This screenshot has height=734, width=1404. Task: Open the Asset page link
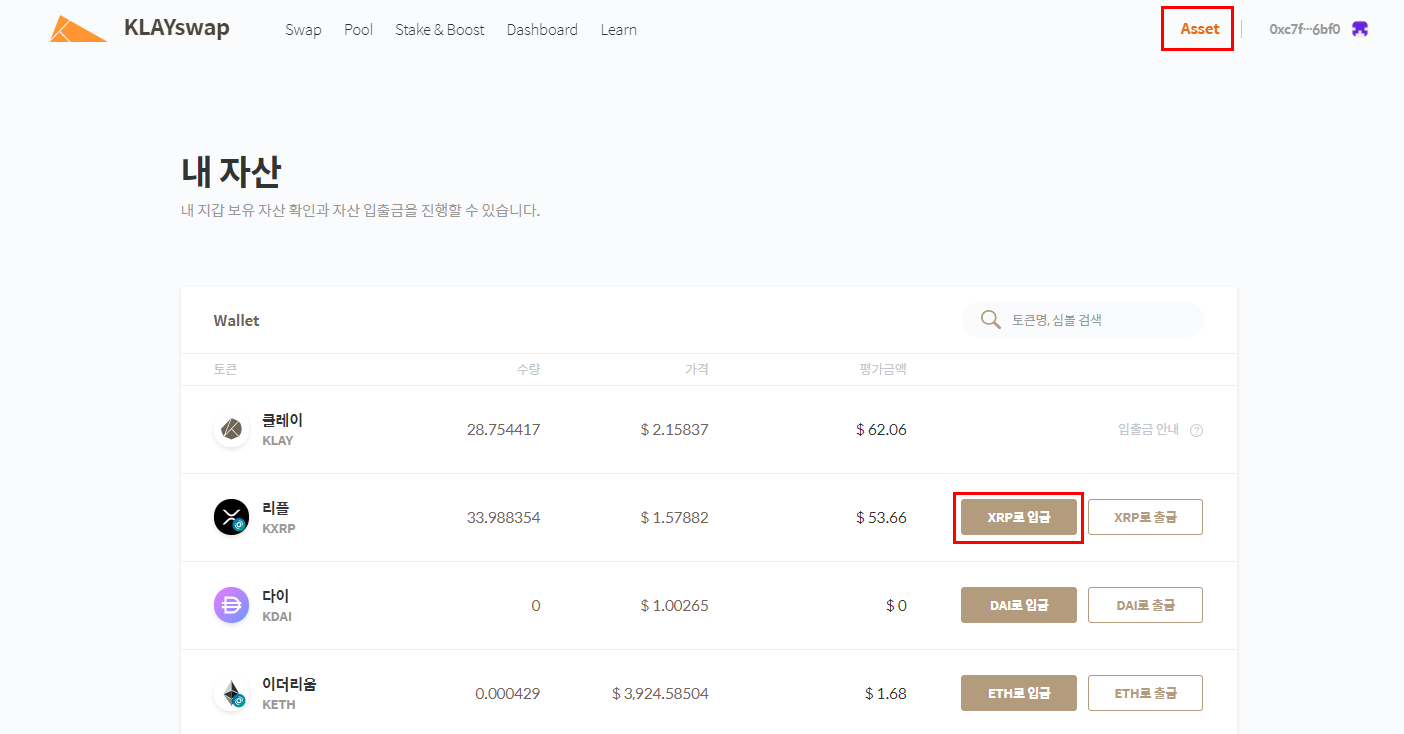(1199, 29)
